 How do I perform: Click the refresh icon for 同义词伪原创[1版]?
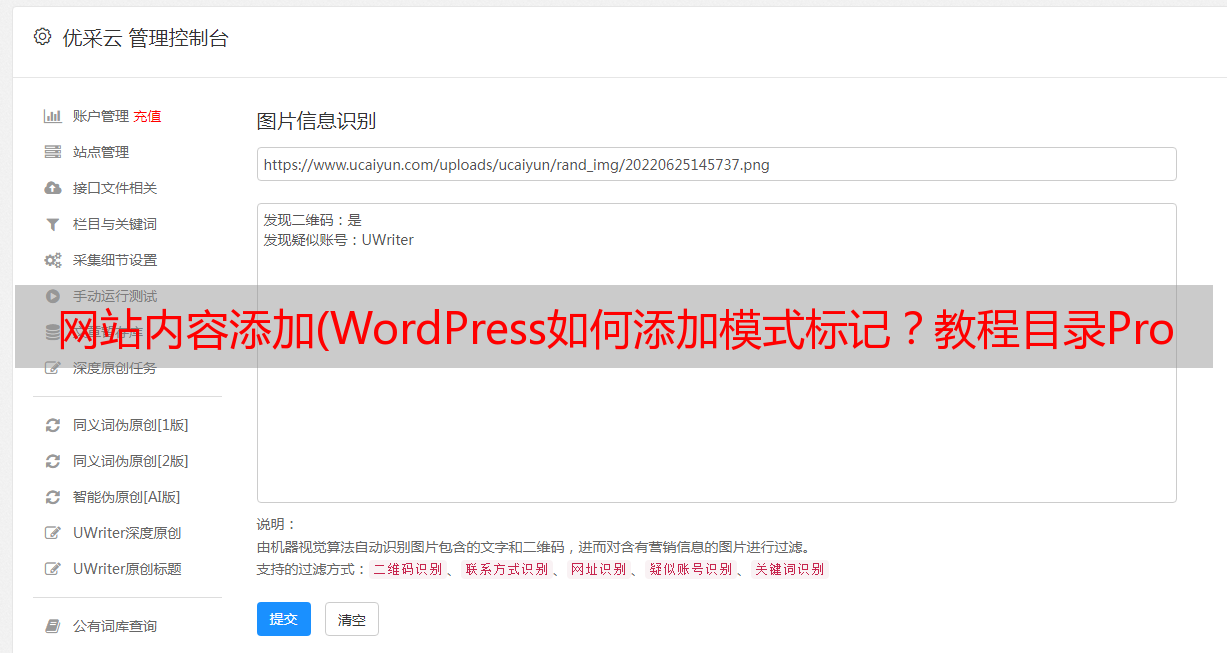(x=53, y=425)
